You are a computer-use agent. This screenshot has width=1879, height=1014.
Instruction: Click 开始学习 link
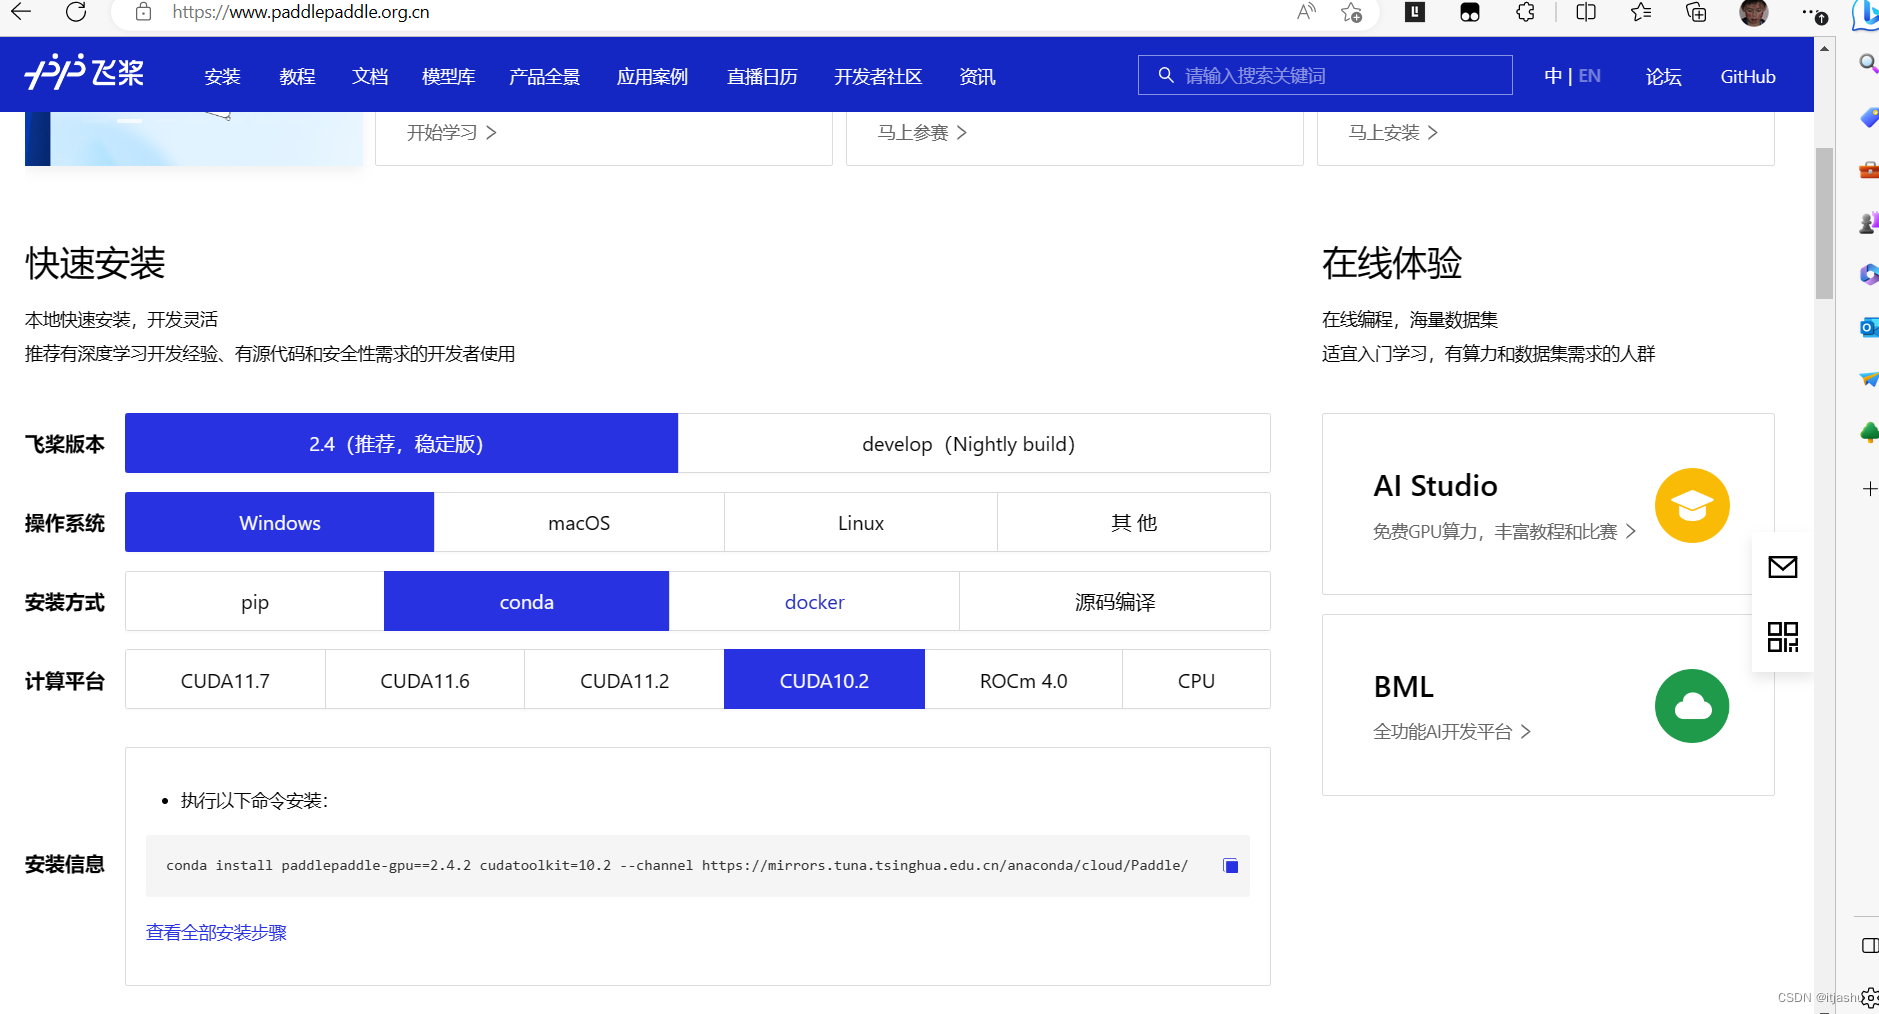pyautogui.click(x=452, y=132)
